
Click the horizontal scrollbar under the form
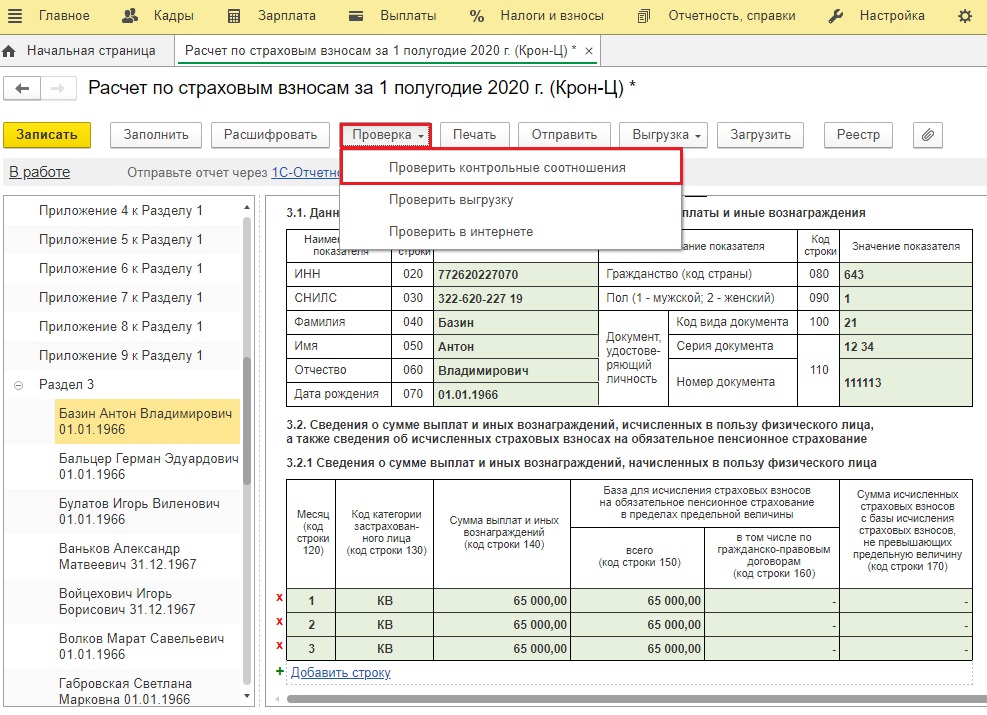636,699
